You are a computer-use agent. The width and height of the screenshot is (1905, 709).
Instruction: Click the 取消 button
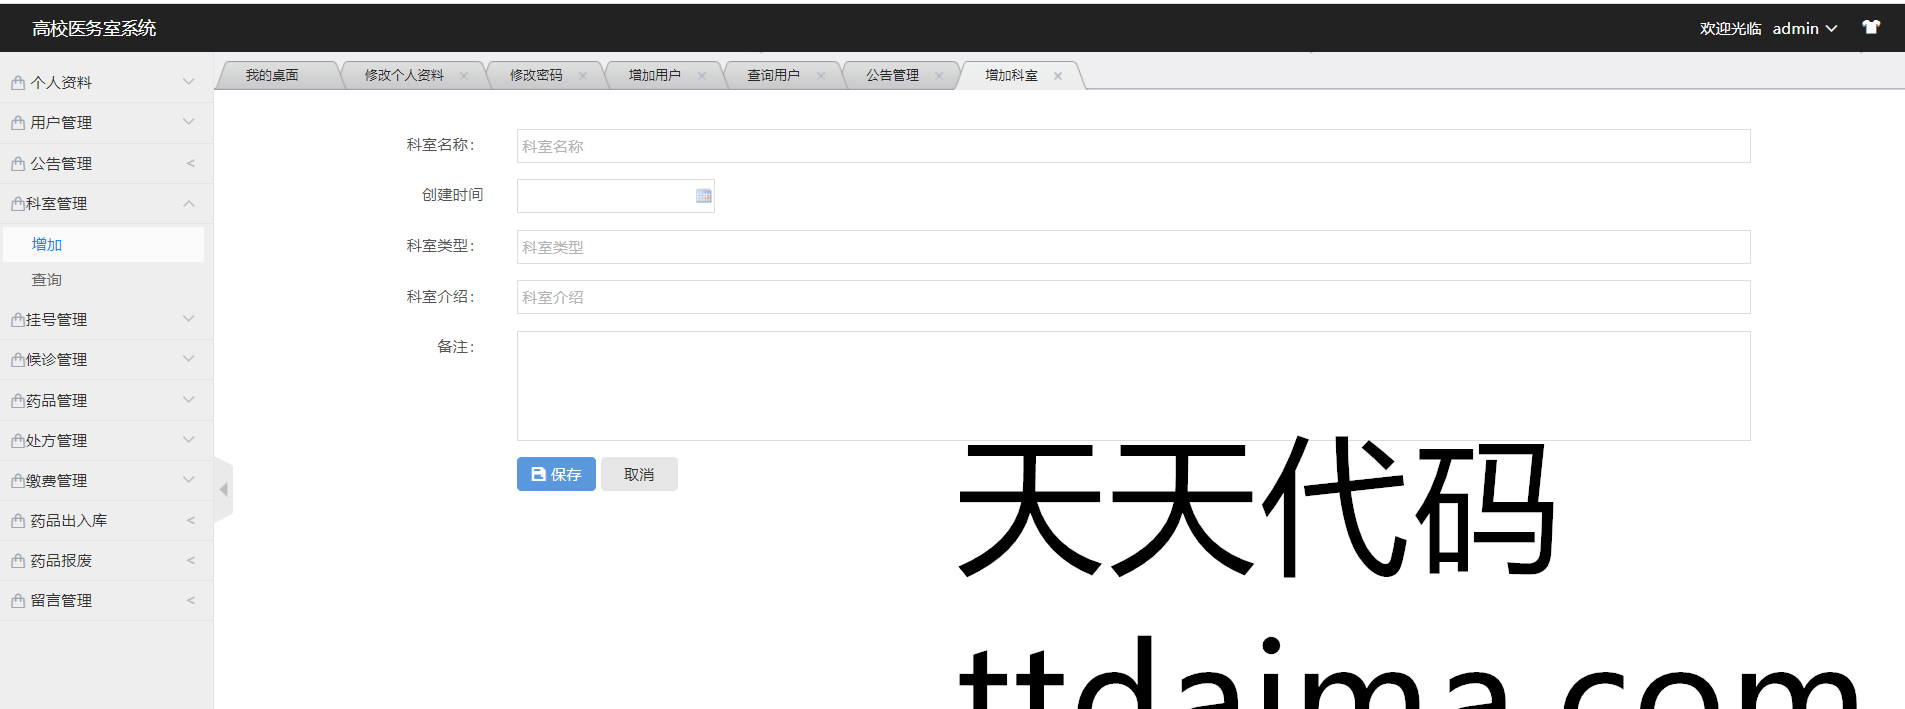639,474
